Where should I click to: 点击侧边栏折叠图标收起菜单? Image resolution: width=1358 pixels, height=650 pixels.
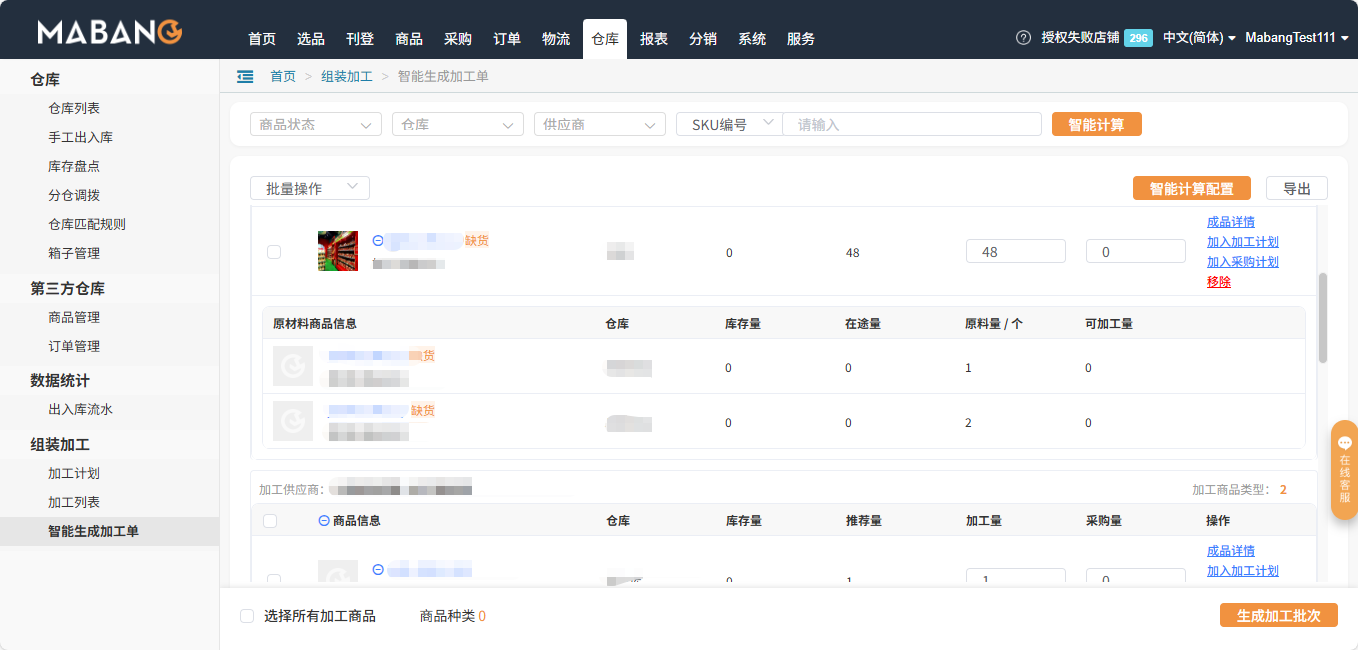(x=245, y=75)
